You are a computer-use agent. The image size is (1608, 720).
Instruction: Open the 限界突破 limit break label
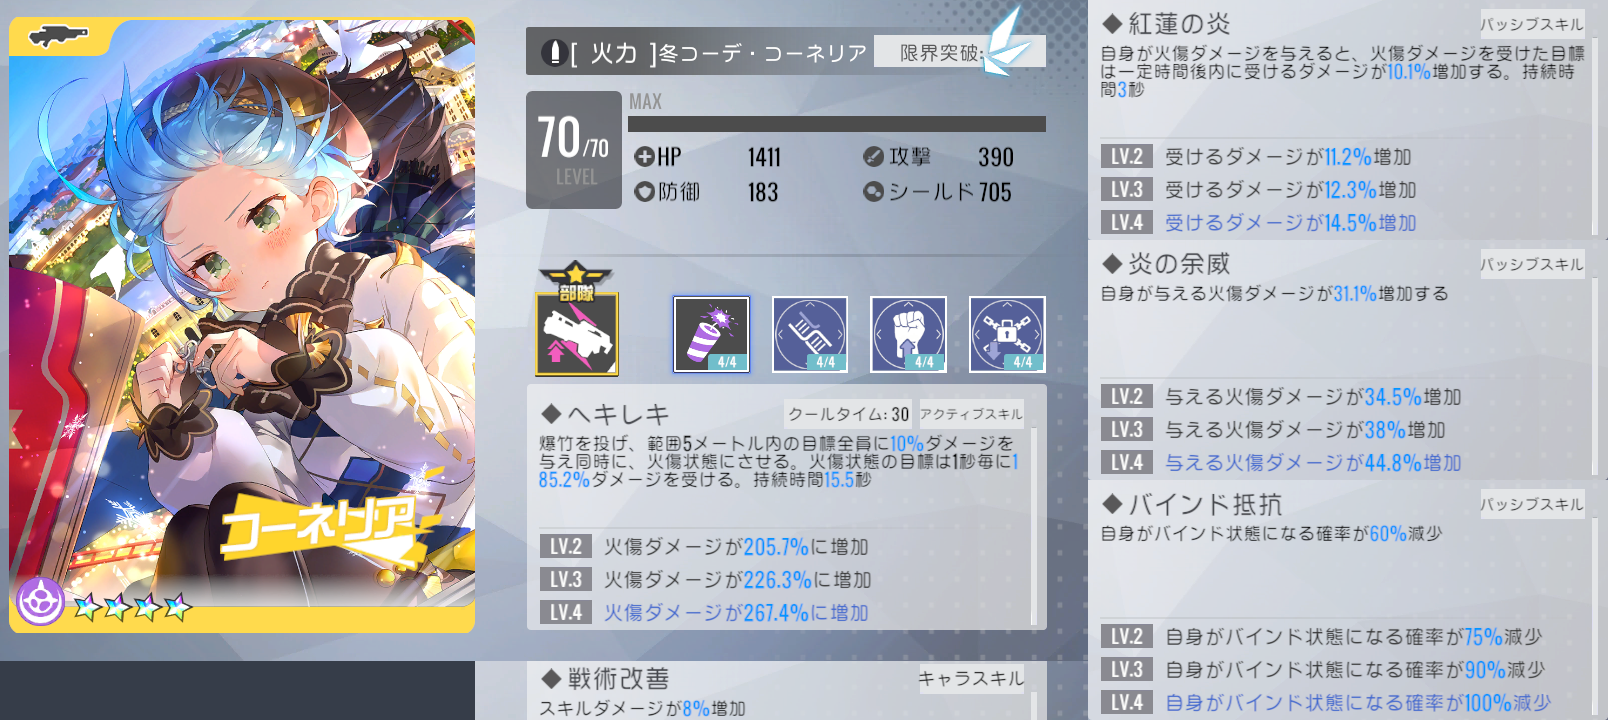[x=940, y=52]
